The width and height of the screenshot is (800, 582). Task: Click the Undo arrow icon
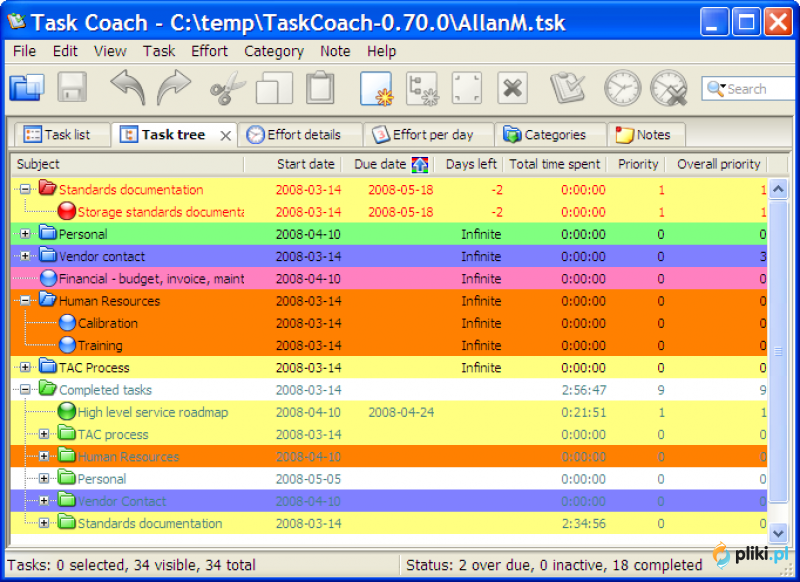(x=128, y=88)
